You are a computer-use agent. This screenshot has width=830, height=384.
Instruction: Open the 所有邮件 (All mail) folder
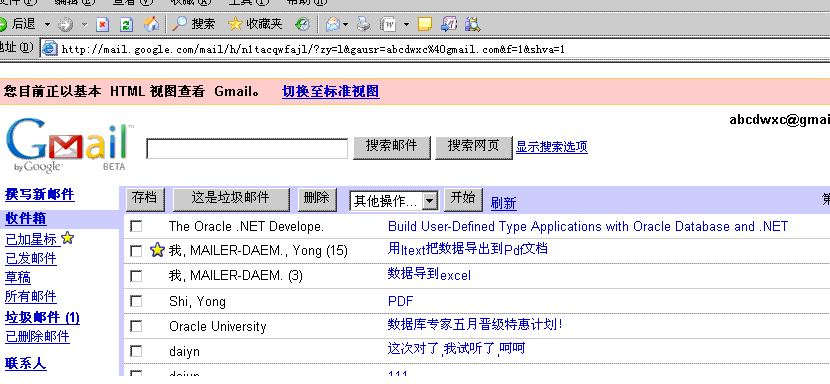pyautogui.click(x=31, y=296)
